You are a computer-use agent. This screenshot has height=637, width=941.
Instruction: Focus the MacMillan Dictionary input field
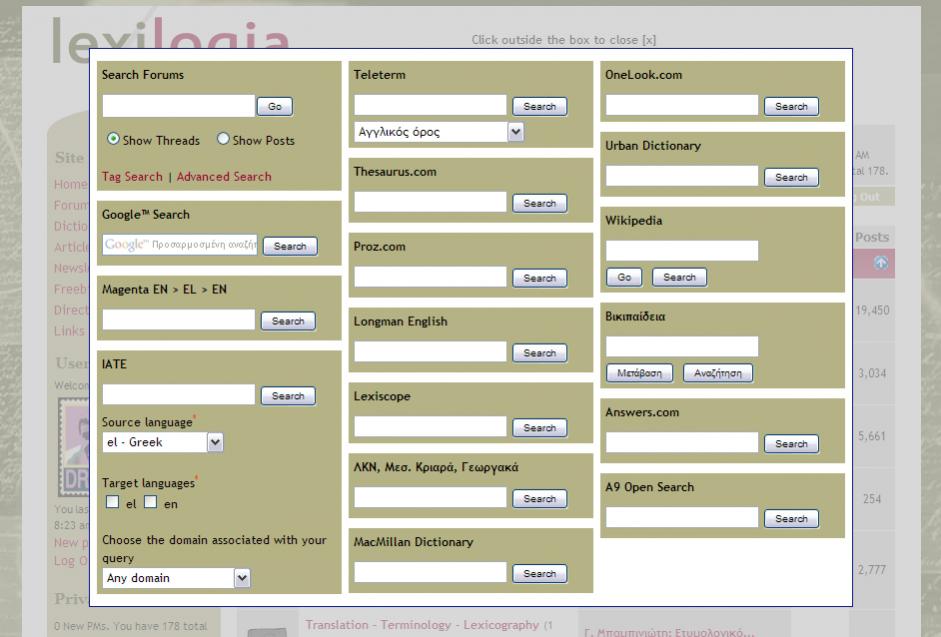point(430,572)
